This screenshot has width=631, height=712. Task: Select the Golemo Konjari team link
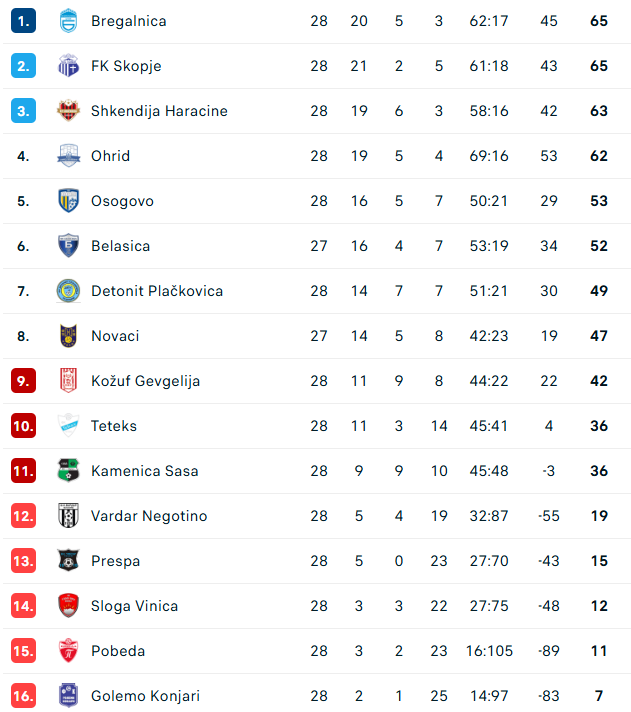point(145,696)
